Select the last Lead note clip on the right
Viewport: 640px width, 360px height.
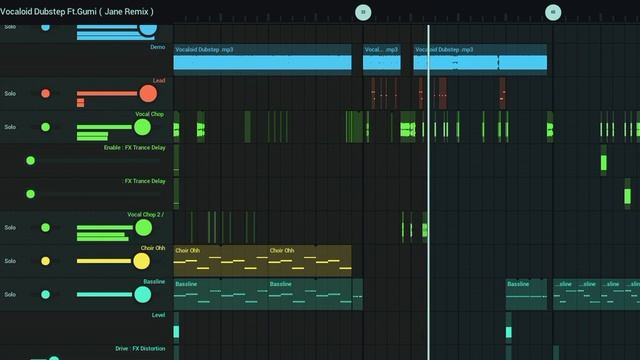pyautogui.click(x=502, y=93)
